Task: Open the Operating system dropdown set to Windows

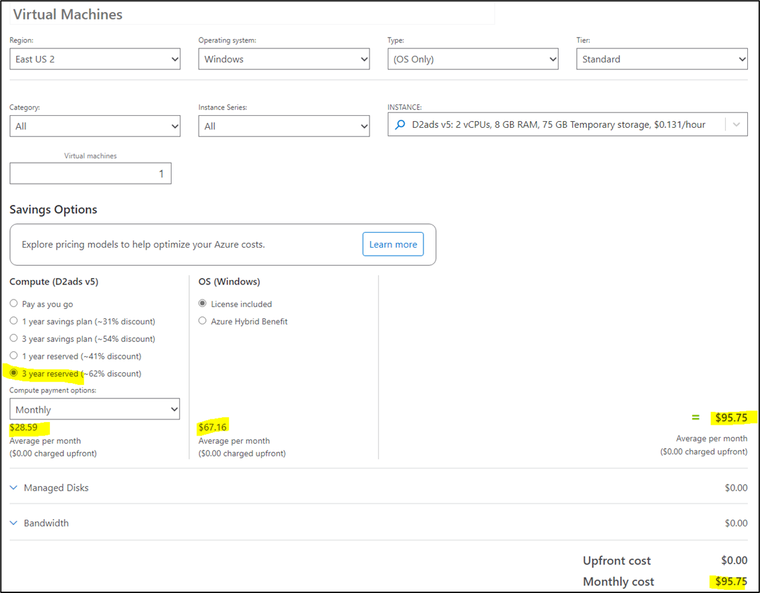Action: [284, 59]
